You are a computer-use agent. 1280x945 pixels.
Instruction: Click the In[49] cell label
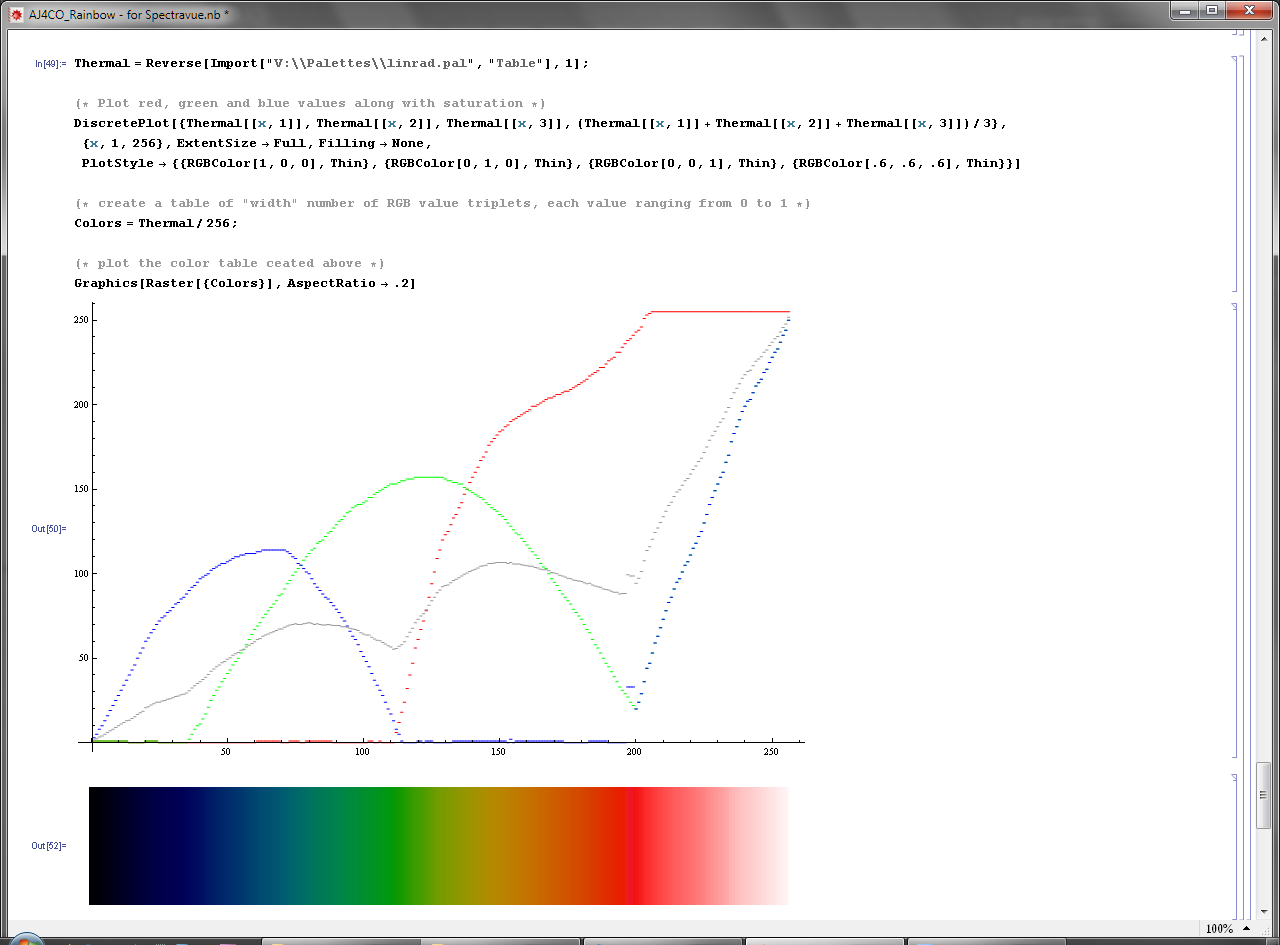point(50,64)
